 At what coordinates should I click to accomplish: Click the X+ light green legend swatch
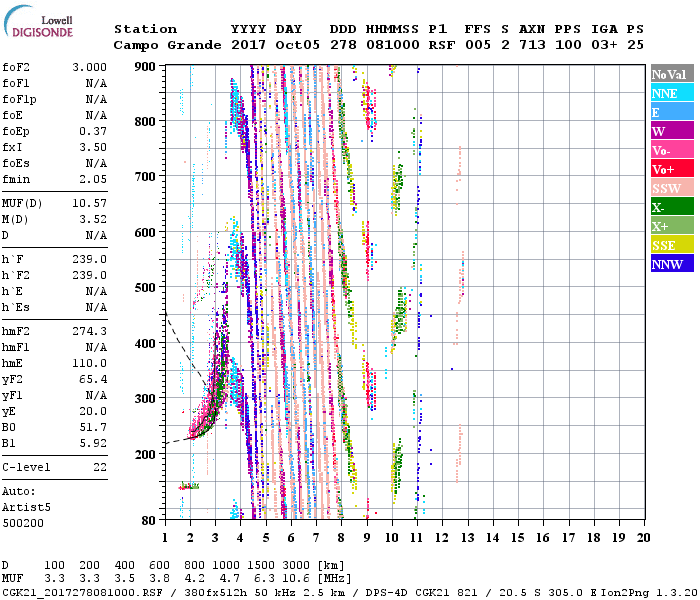tap(671, 226)
